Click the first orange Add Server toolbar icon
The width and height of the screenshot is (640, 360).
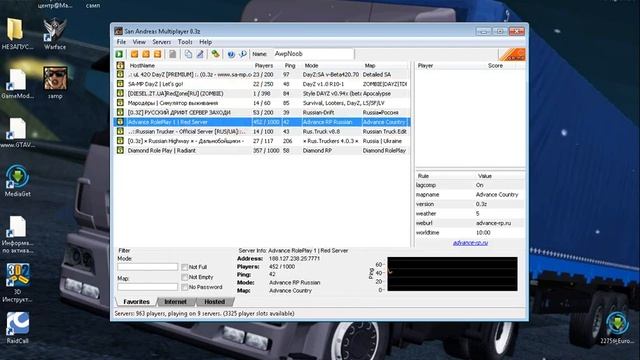(134, 54)
